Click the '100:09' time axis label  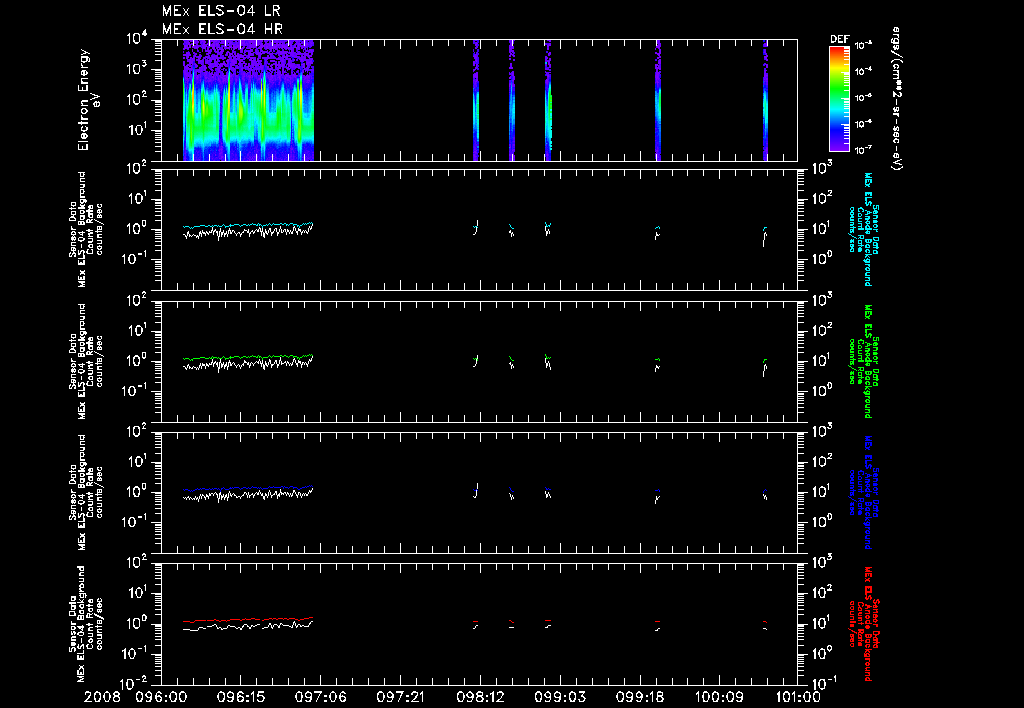coord(718,698)
